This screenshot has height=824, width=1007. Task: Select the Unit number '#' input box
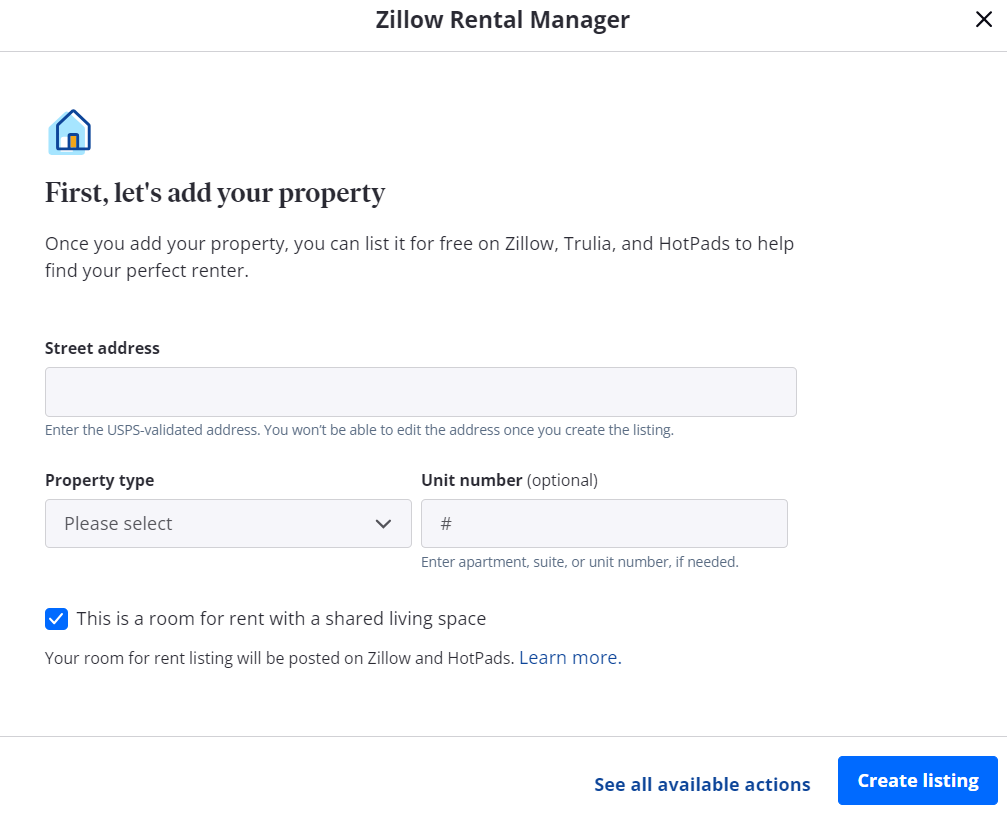tap(604, 523)
